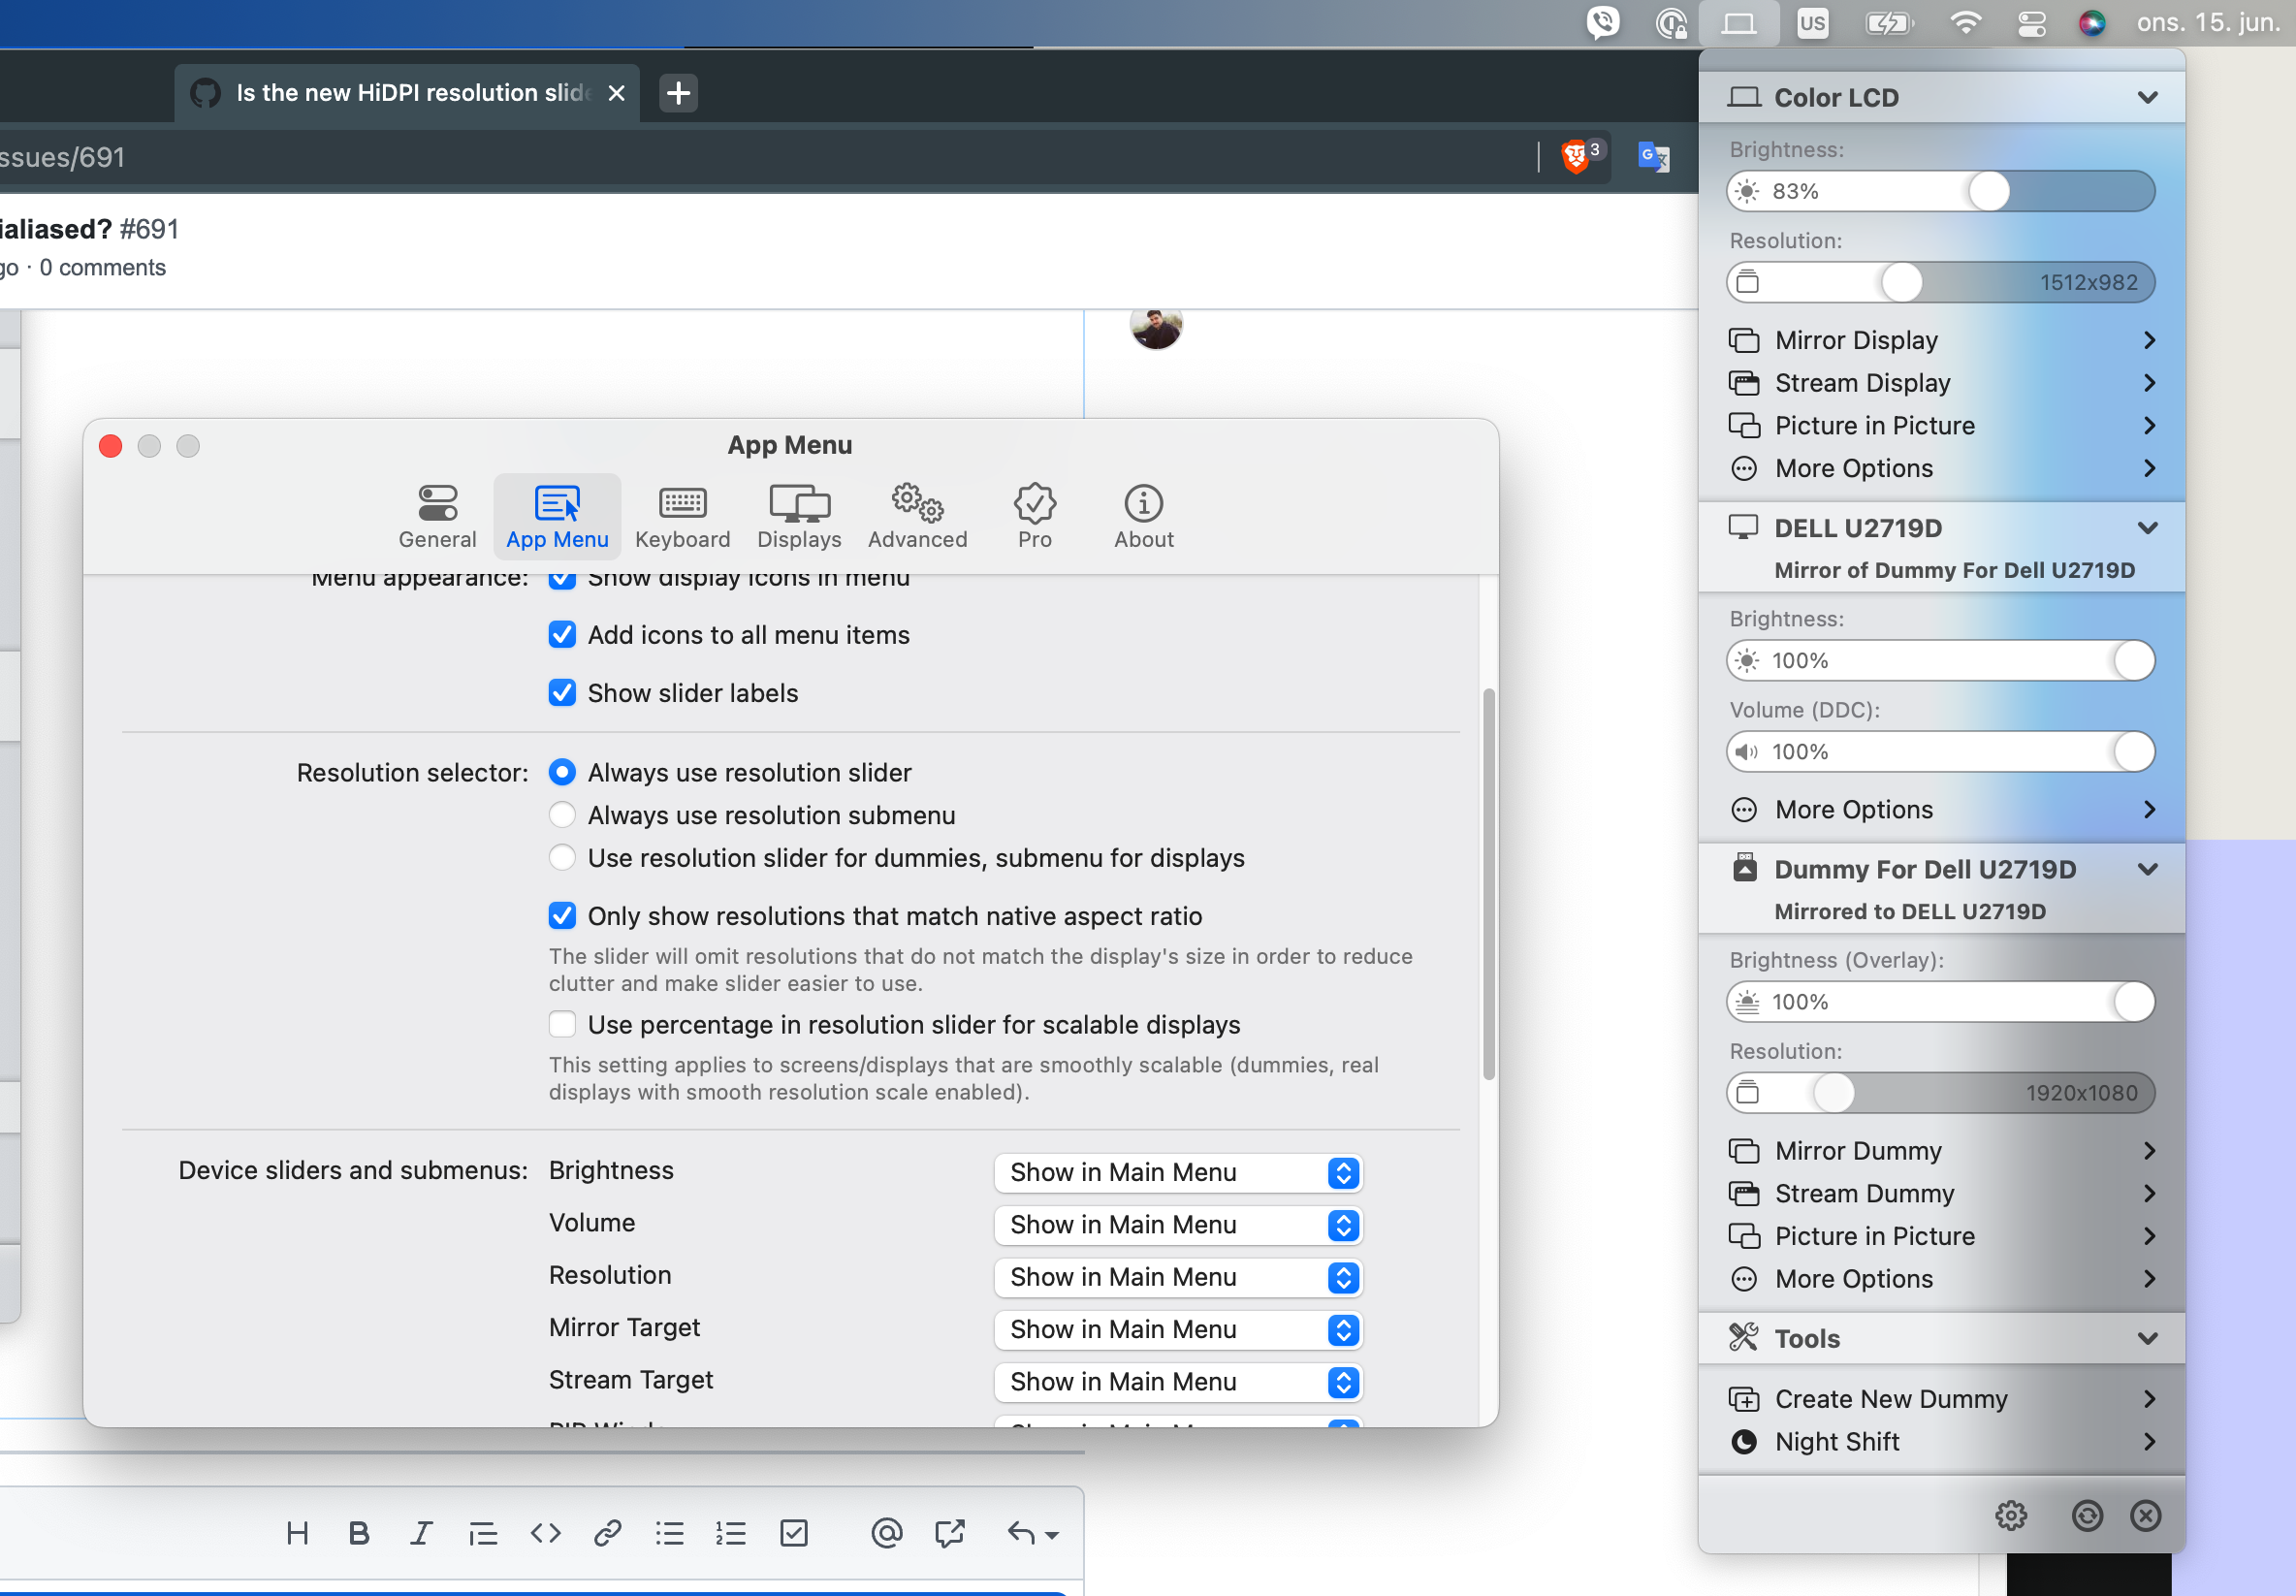Image resolution: width=2296 pixels, height=1596 pixels.
Task: Open the Advanced preferences tab
Action: (917, 516)
